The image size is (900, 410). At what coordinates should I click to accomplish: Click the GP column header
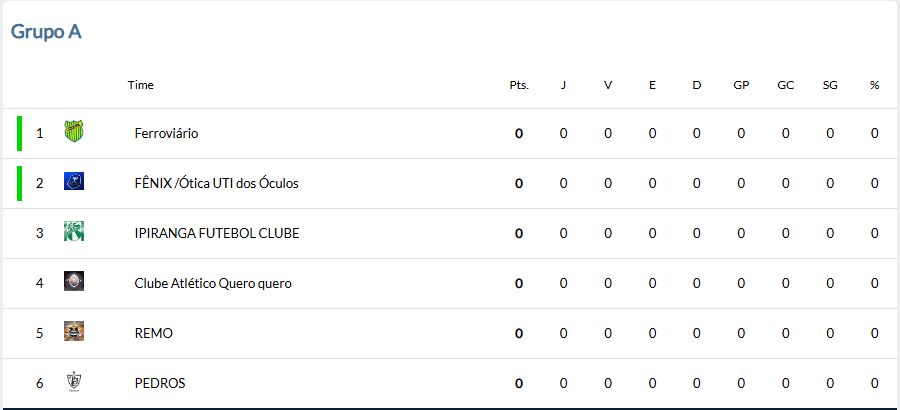(x=741, y=85)
